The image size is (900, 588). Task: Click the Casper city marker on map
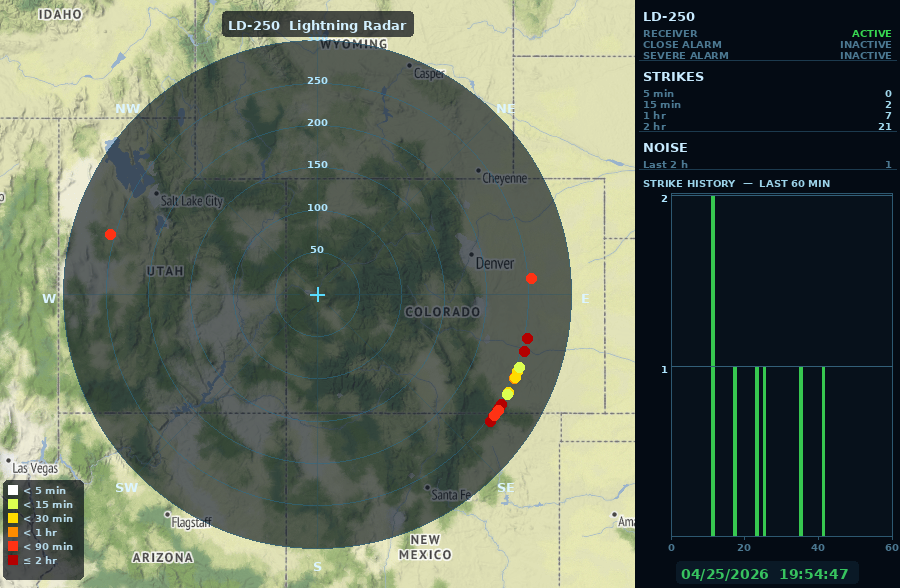[410, 66]
